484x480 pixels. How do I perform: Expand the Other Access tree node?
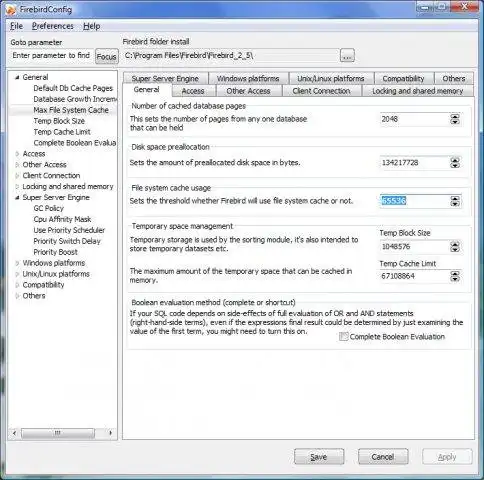click(x=17, y=165)
